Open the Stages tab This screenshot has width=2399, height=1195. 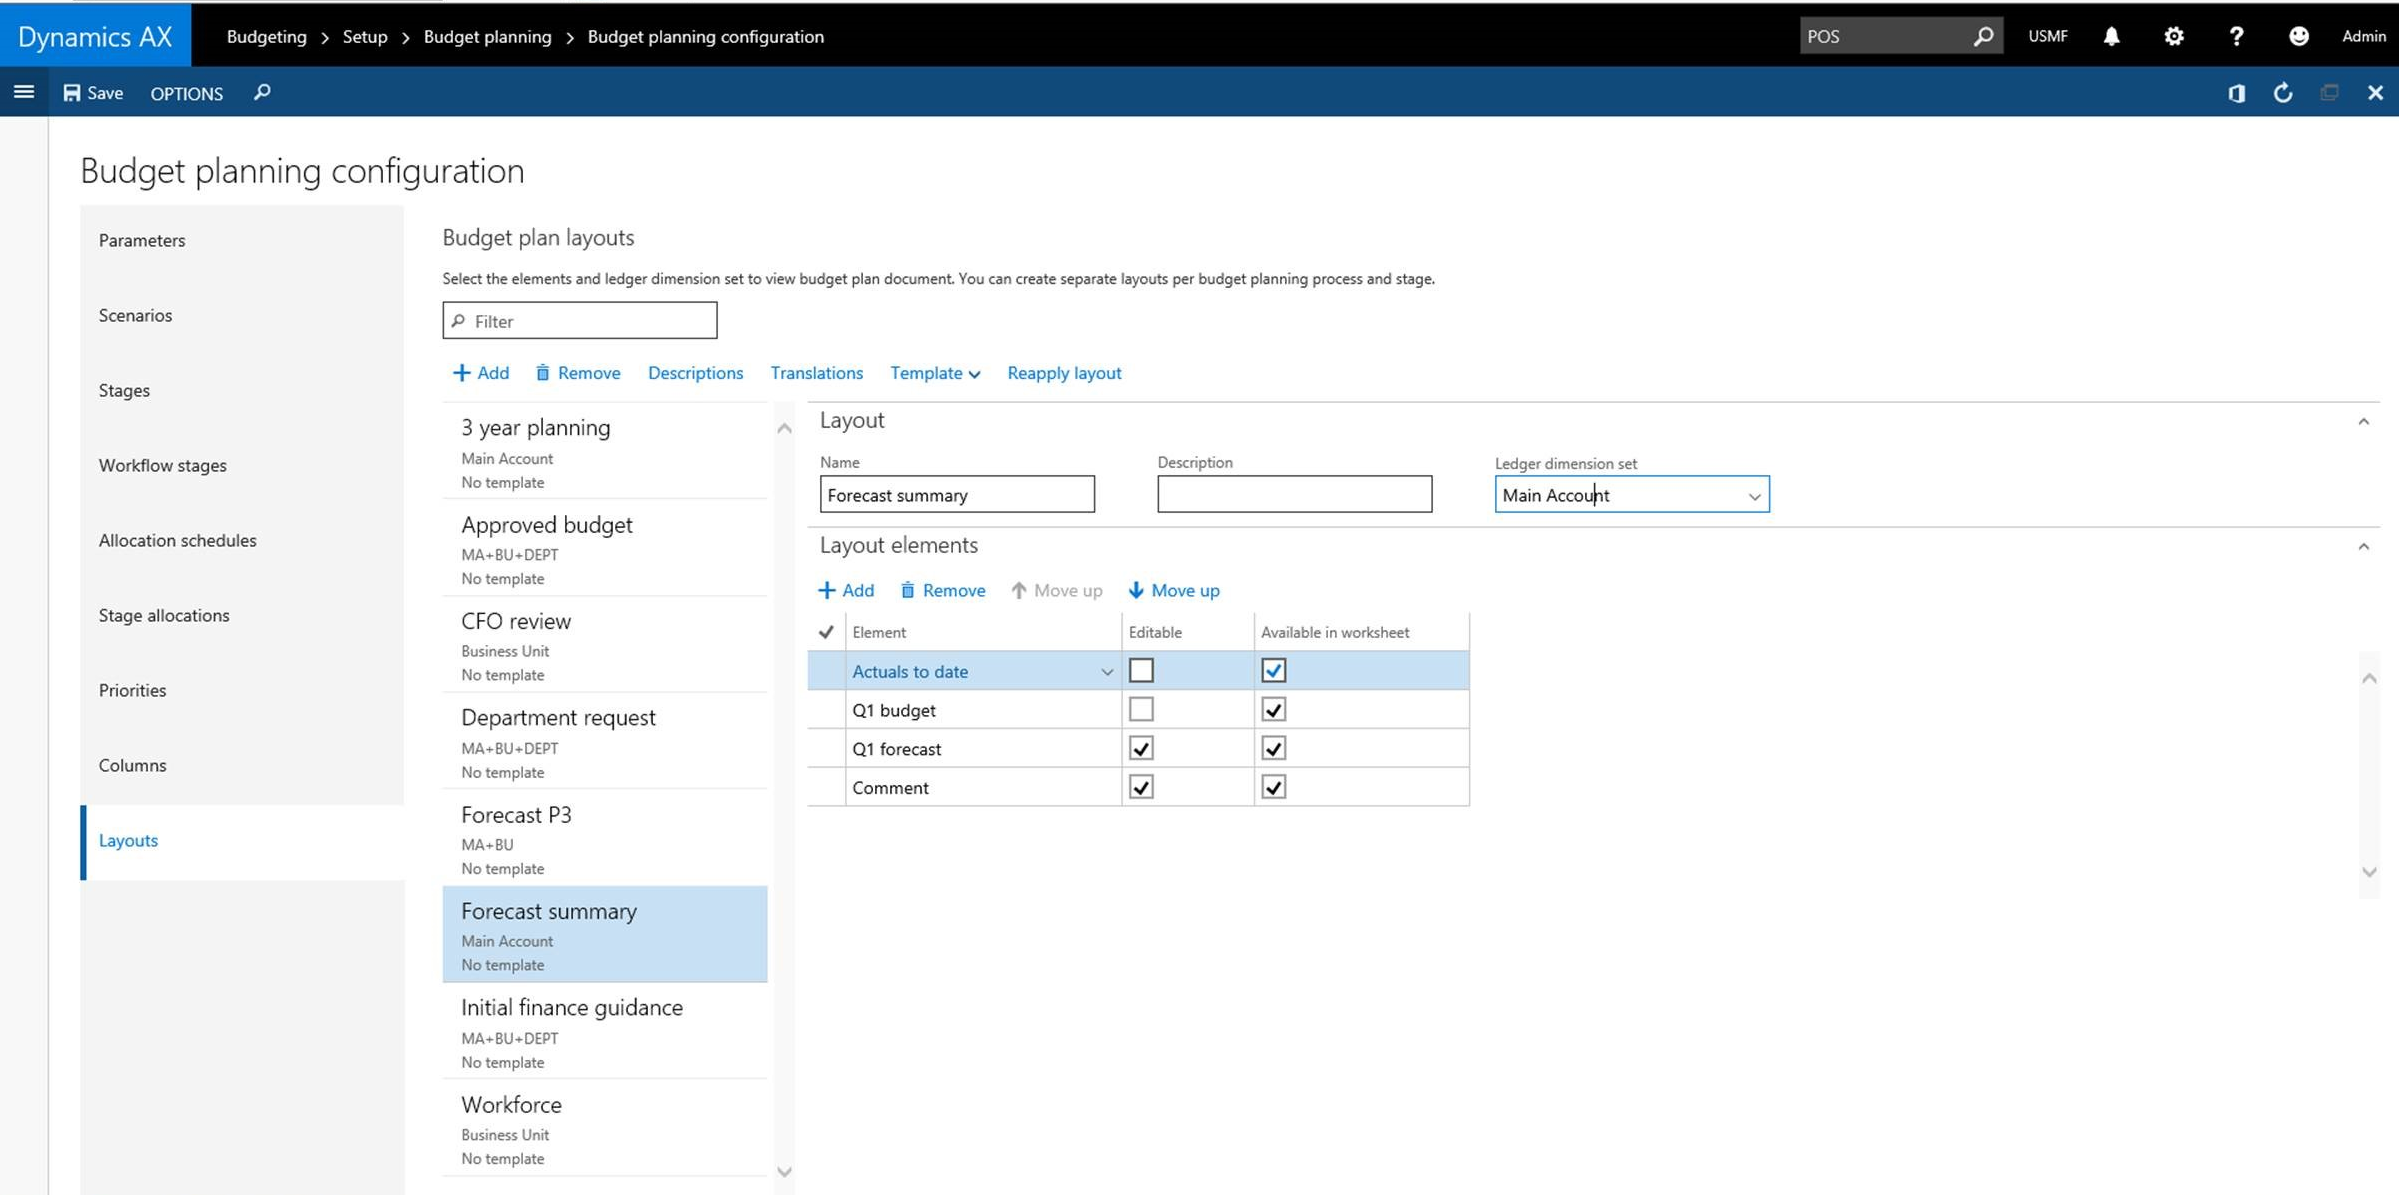(242, 390)
